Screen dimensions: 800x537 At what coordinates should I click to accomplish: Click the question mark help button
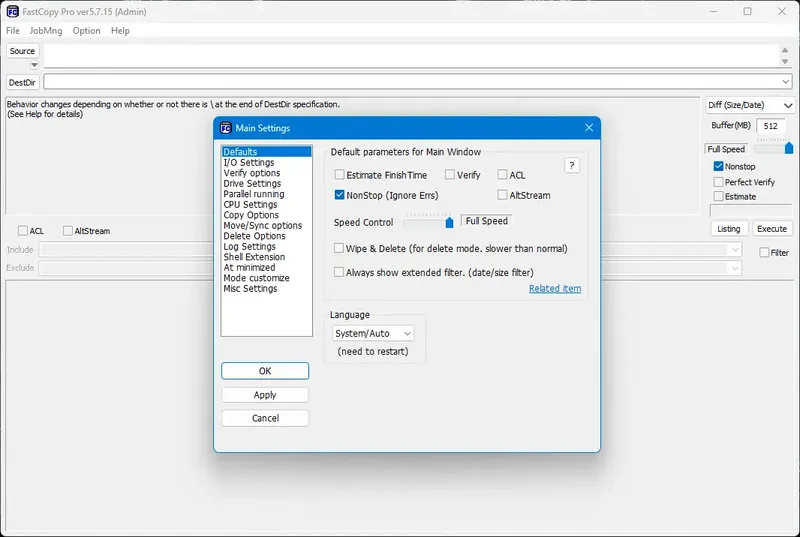pyautogui.click(x=572, y=166)
